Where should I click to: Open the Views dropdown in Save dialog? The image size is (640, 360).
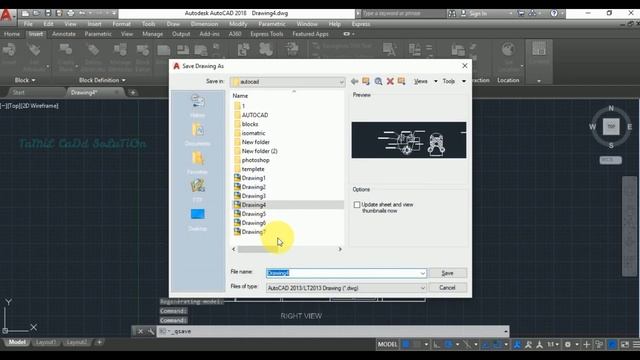(x=436, y=81)
